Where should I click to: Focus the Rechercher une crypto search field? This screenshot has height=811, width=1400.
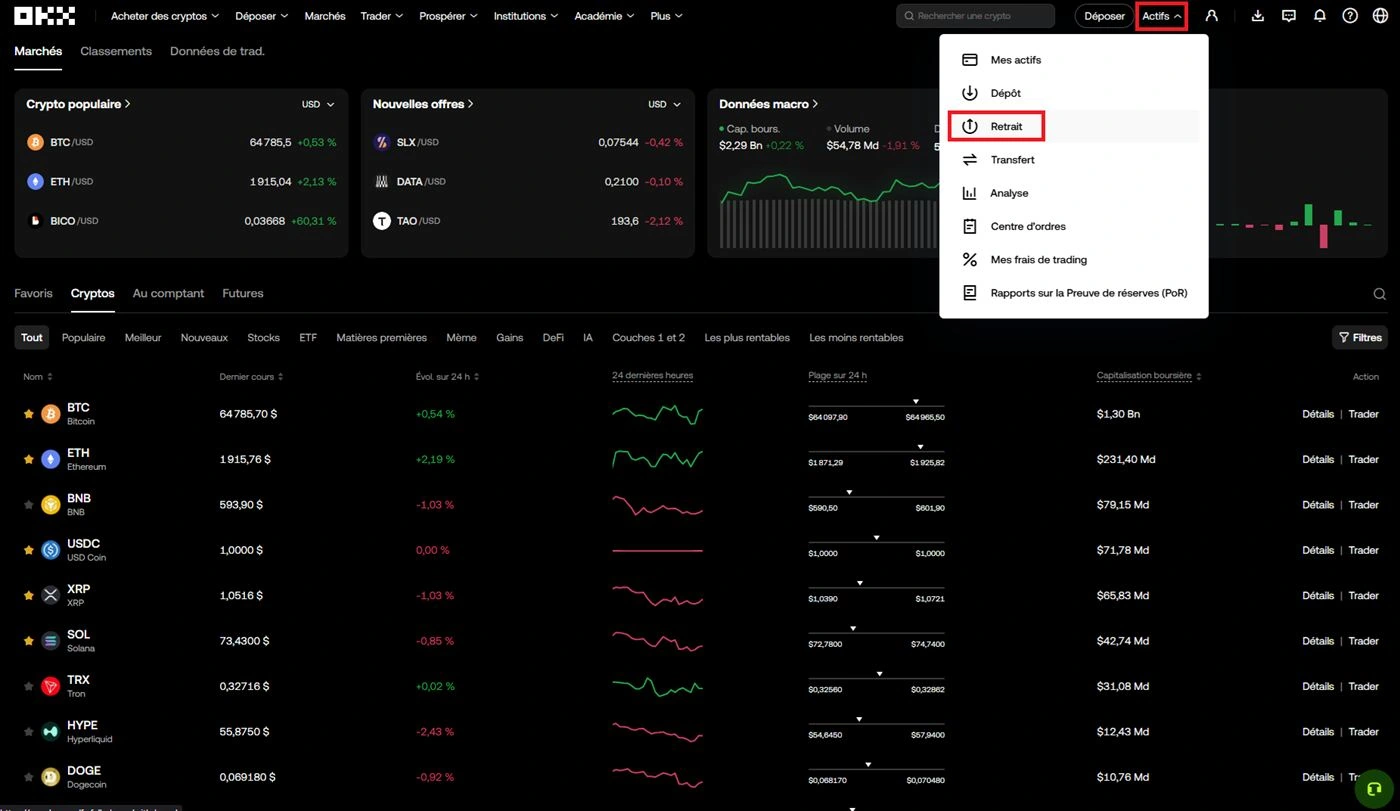976,16
